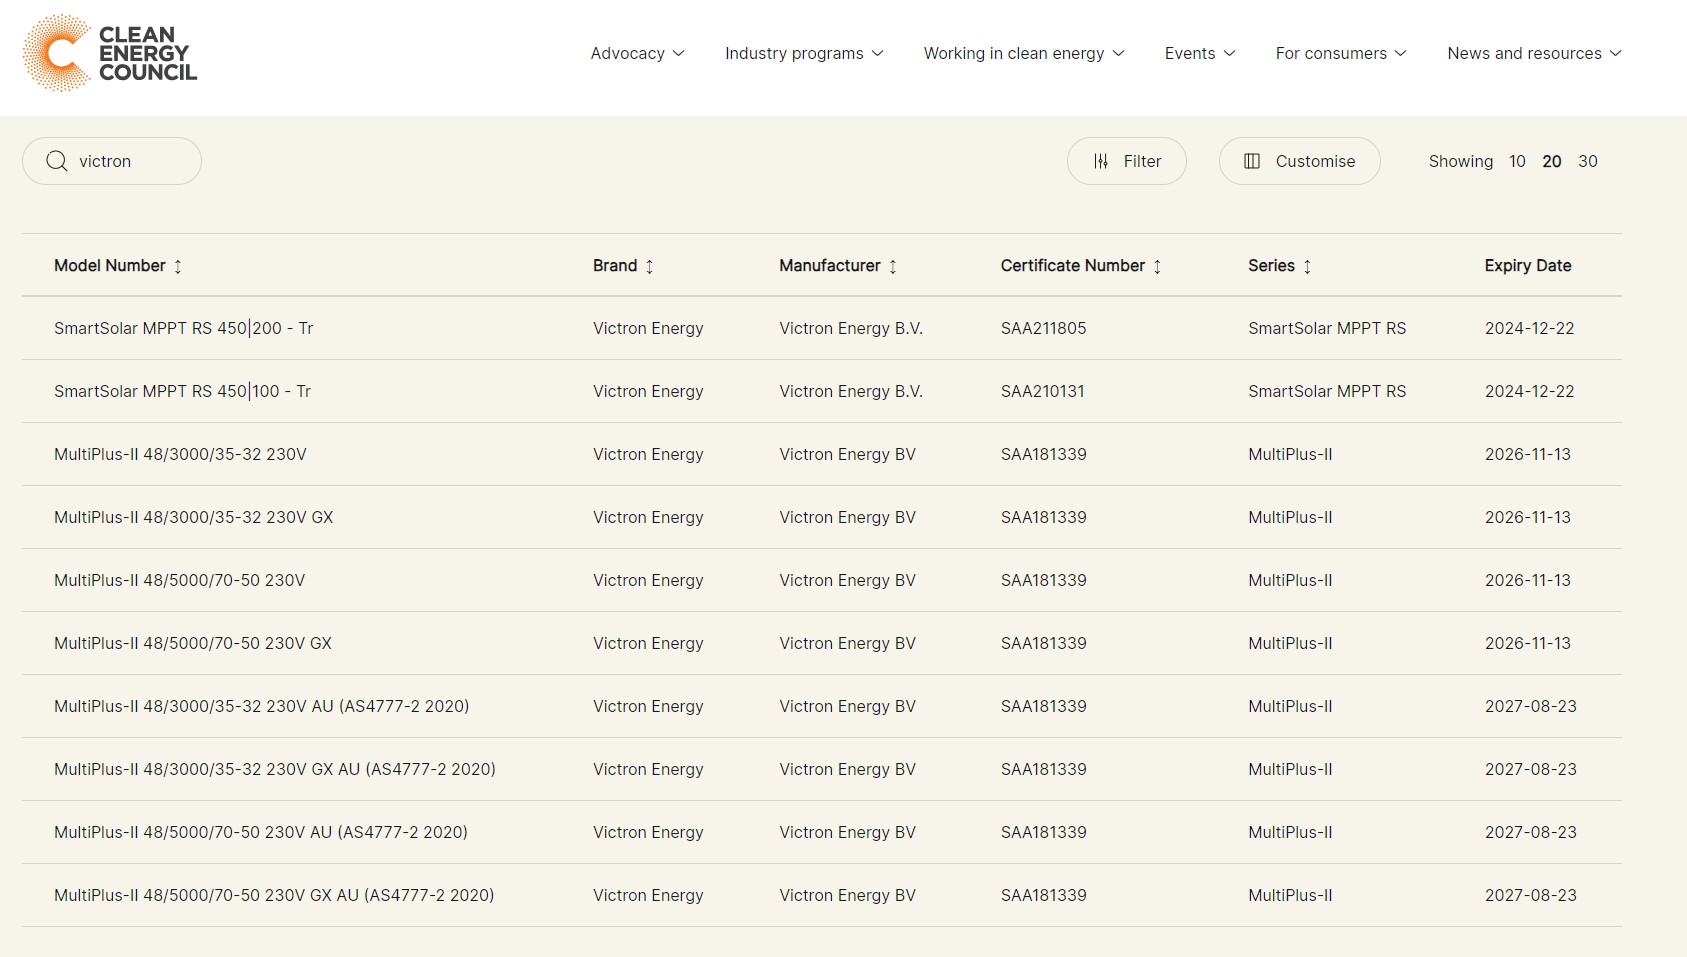Sort by Model Number arrow icon
This screenshot has width=1687, height=957.
pyautogui.click(x=178, y=266)
